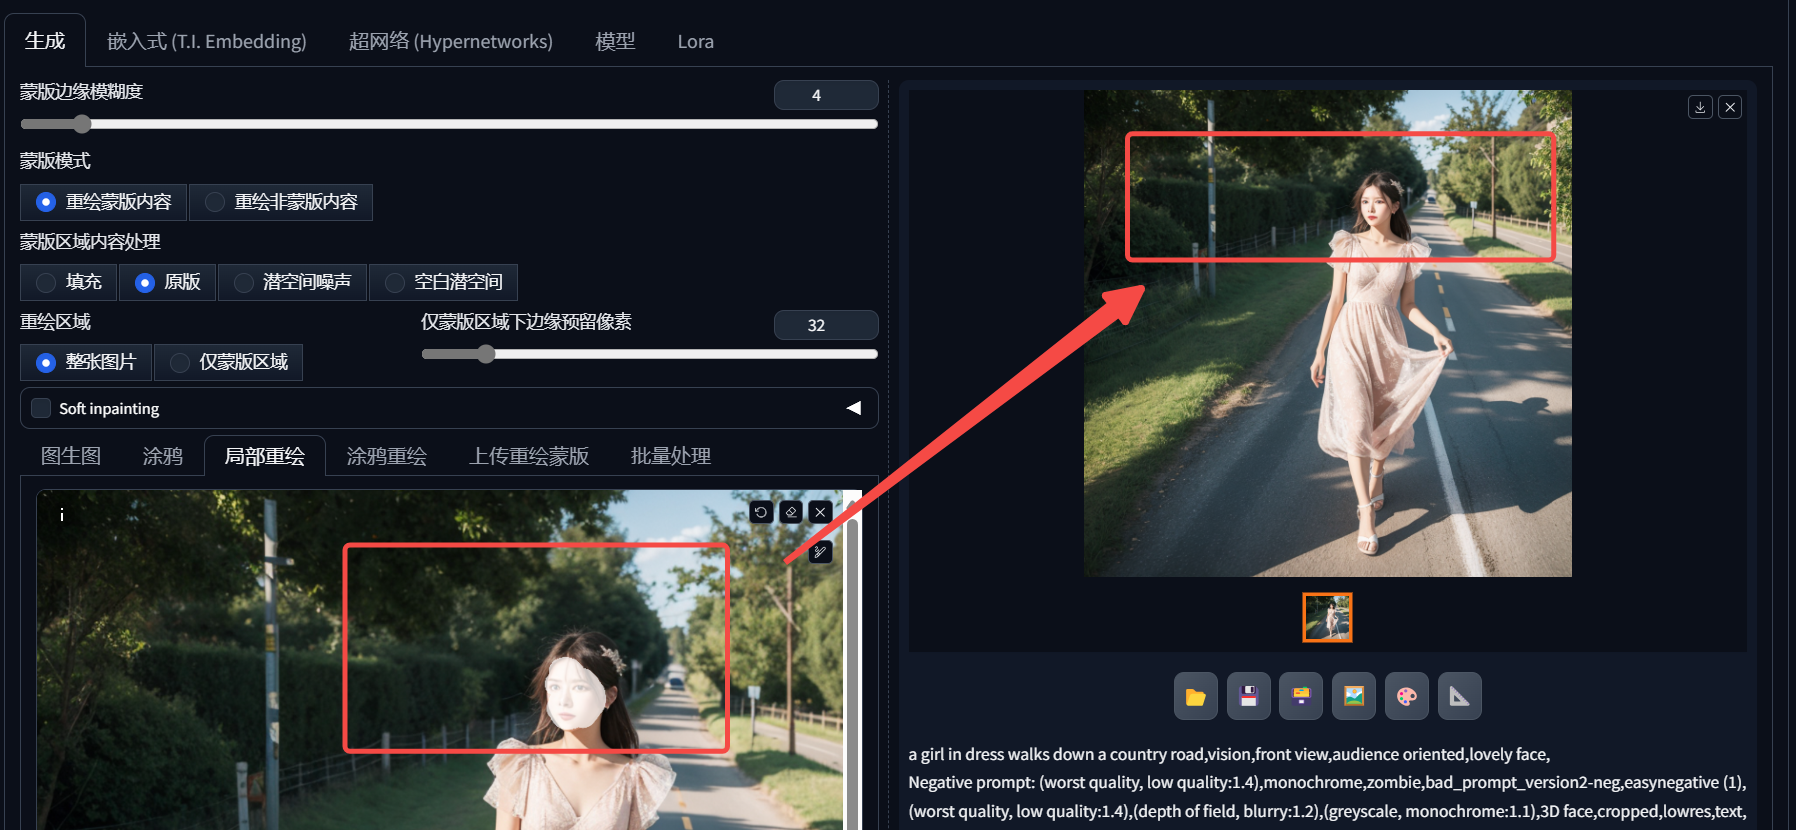Image resolution: width=1796 pixels, height=830 pixels.
Task: Adjust 仅蒙版区域下边缘预留像素 slider
Action: 650,354
